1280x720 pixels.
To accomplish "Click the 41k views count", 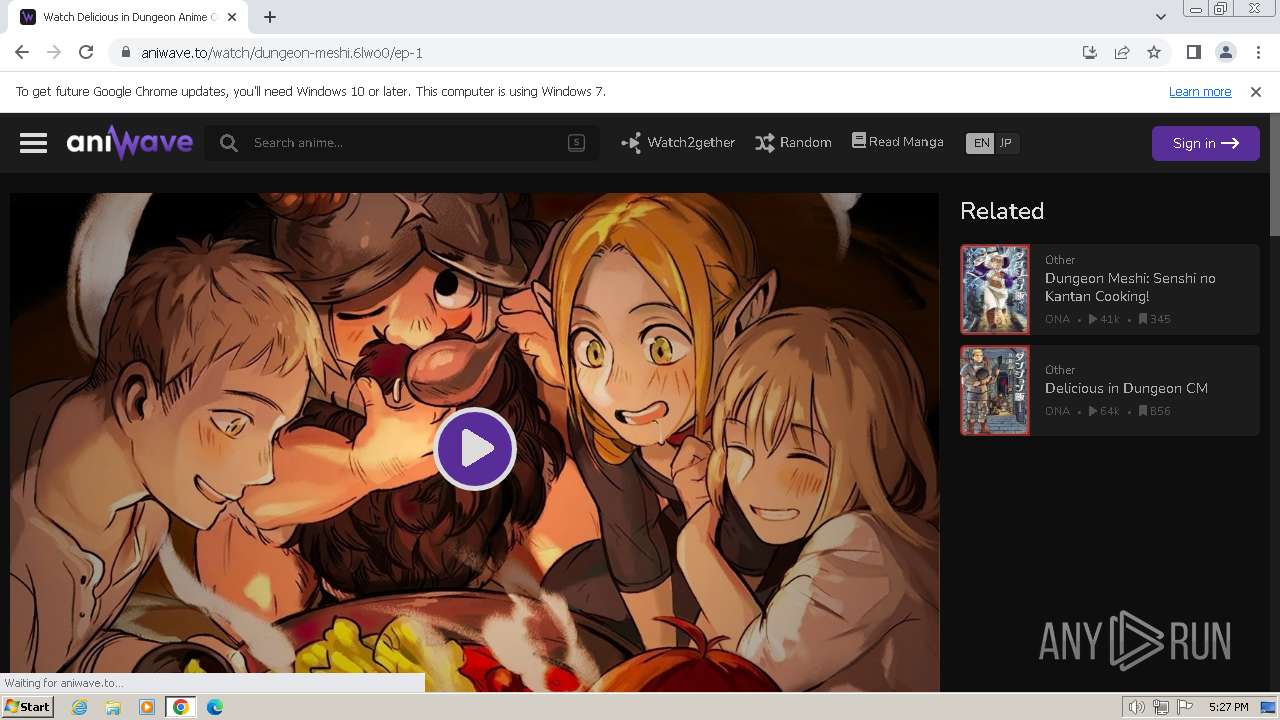I will (1104, 319).
